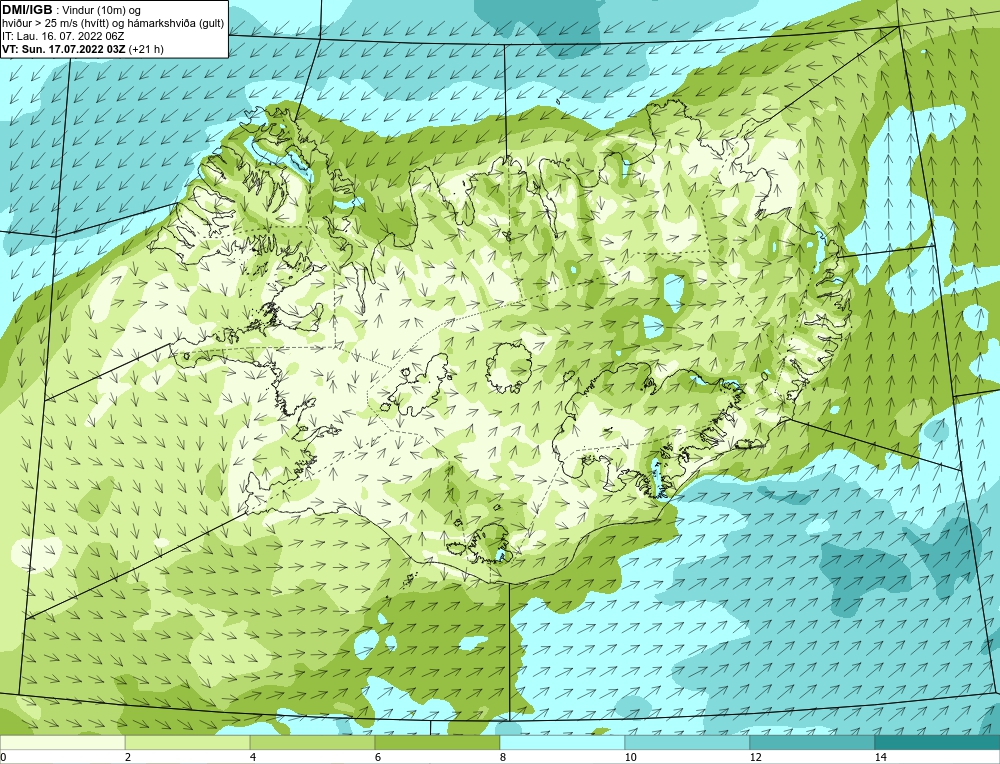Click the legend label '14'
1000x764 pixels.
coord(881,757)
